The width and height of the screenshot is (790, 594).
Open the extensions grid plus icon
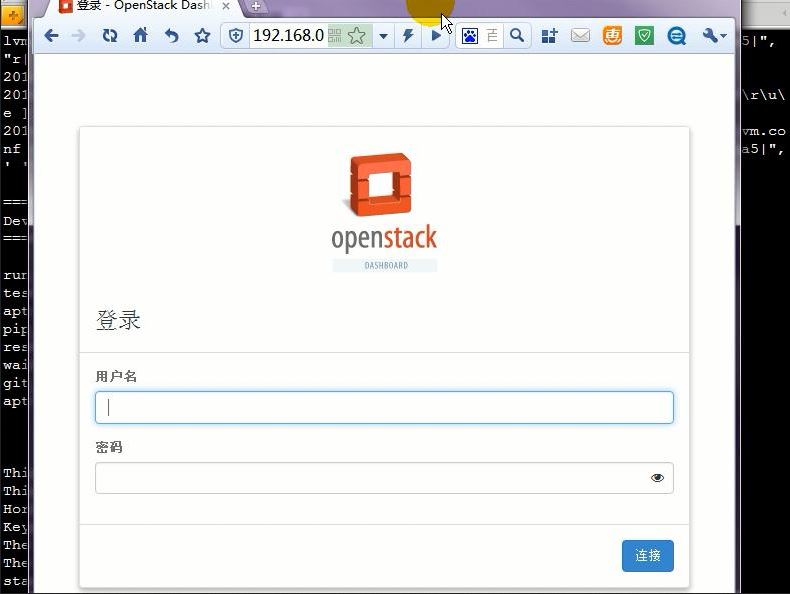[549, 36]
